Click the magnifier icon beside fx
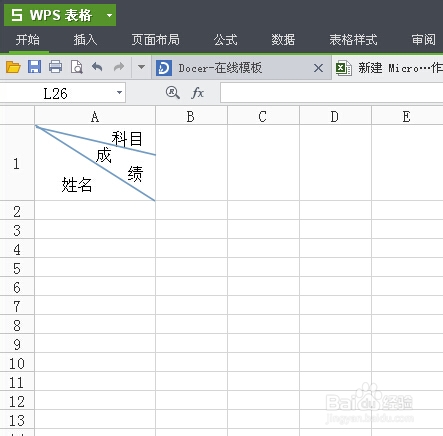Image resolution: width=443 pixels, height=436 pixels. (173, 92)
